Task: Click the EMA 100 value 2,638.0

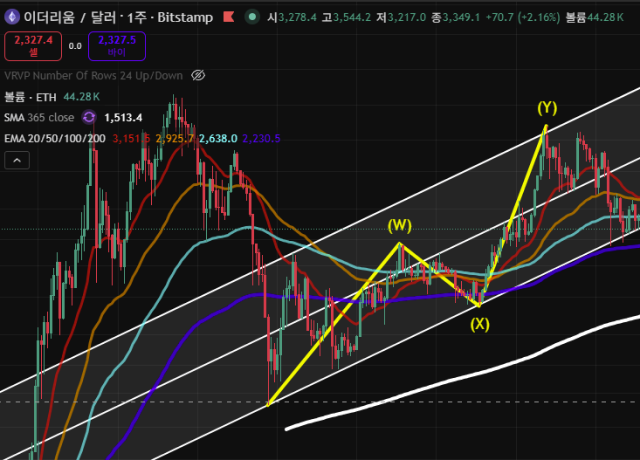Action: pos(218,139)
